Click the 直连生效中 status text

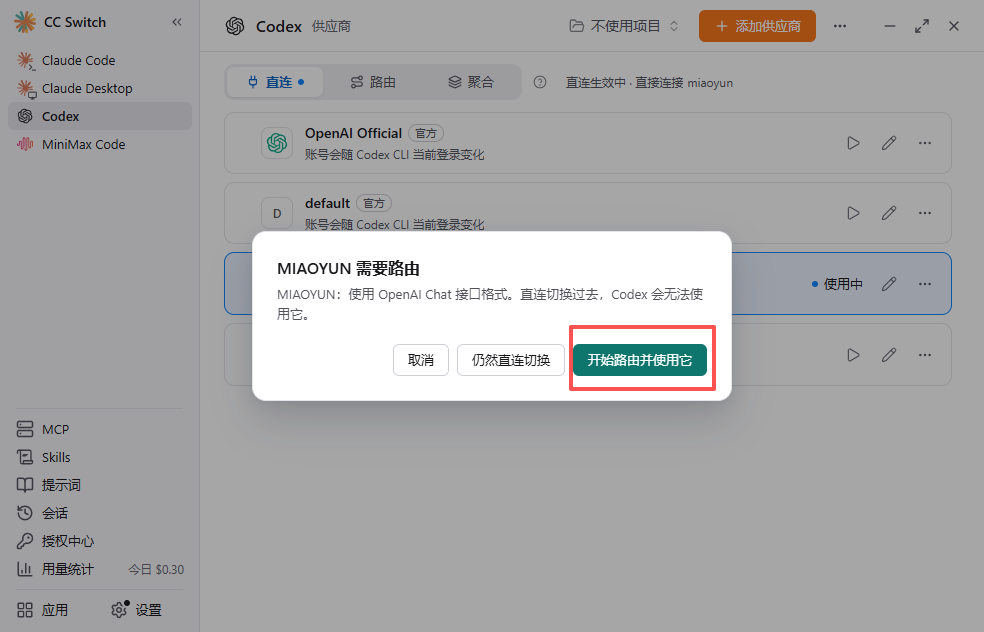pyautogui.click(x=649, y=83)
